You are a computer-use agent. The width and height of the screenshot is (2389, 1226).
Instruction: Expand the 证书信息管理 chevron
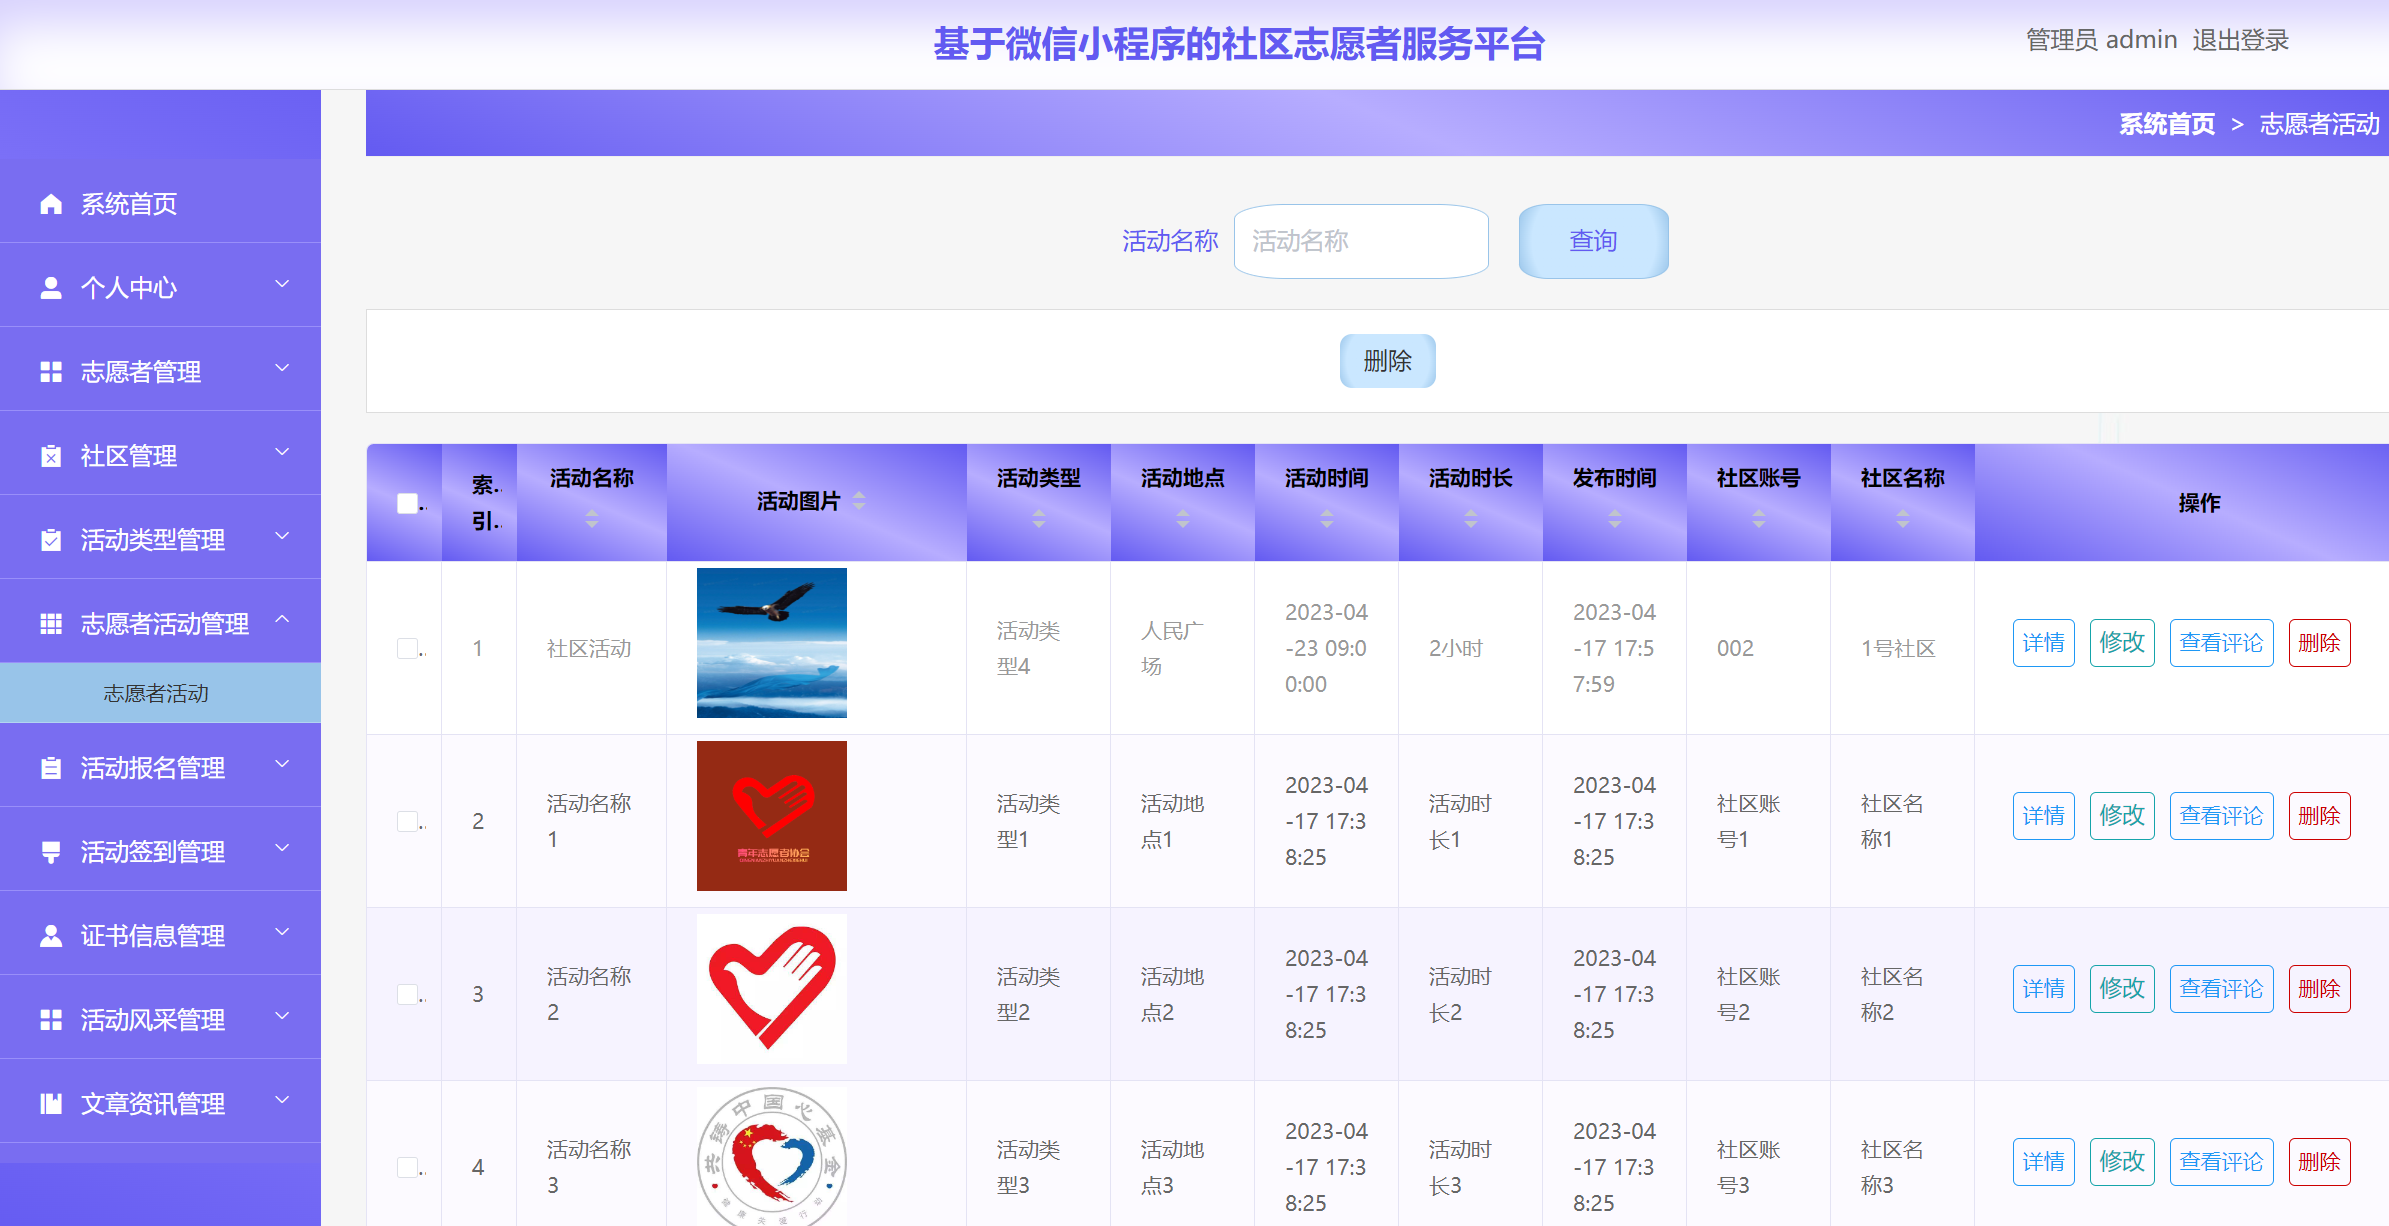pos(283,933)
